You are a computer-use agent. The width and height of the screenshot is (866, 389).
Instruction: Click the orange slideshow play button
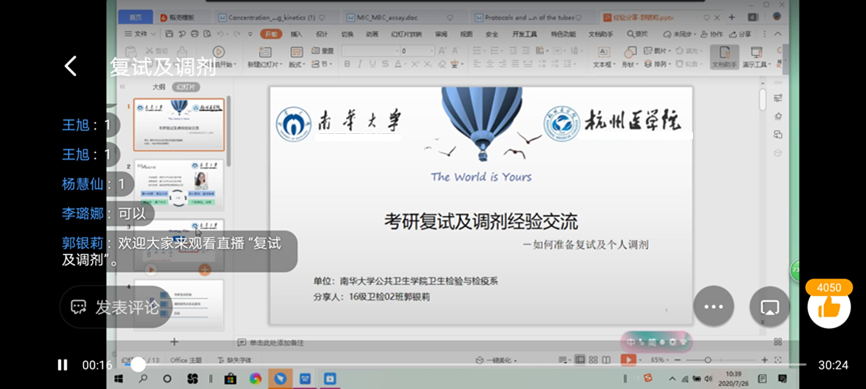(x=628, y=360)
